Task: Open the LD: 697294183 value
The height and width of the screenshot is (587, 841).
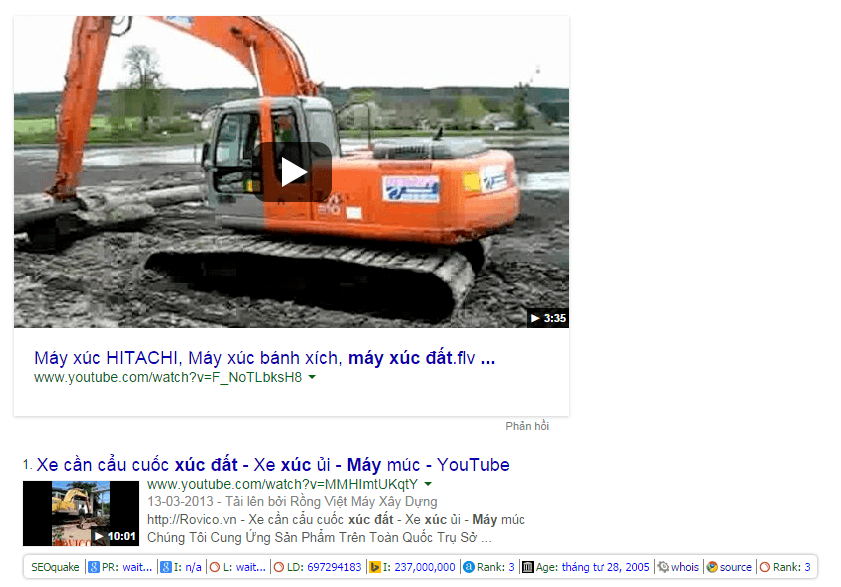Action: point(334,567)
